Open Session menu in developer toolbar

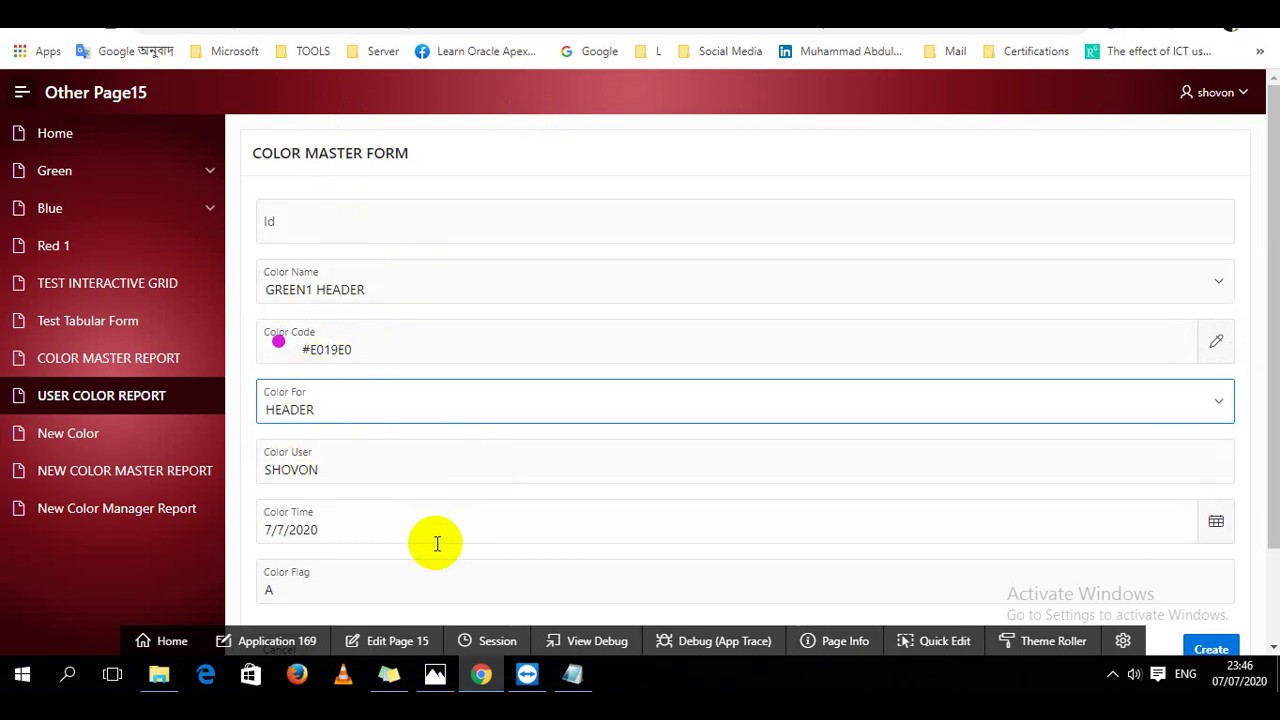coord(487,641)
